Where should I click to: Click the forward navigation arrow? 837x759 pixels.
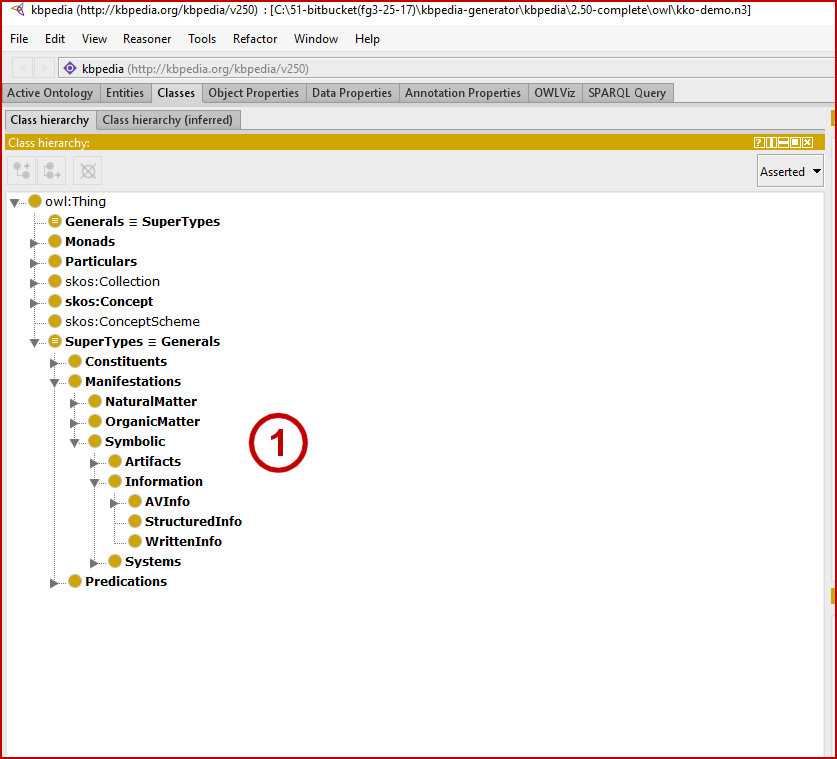[44, 68]
